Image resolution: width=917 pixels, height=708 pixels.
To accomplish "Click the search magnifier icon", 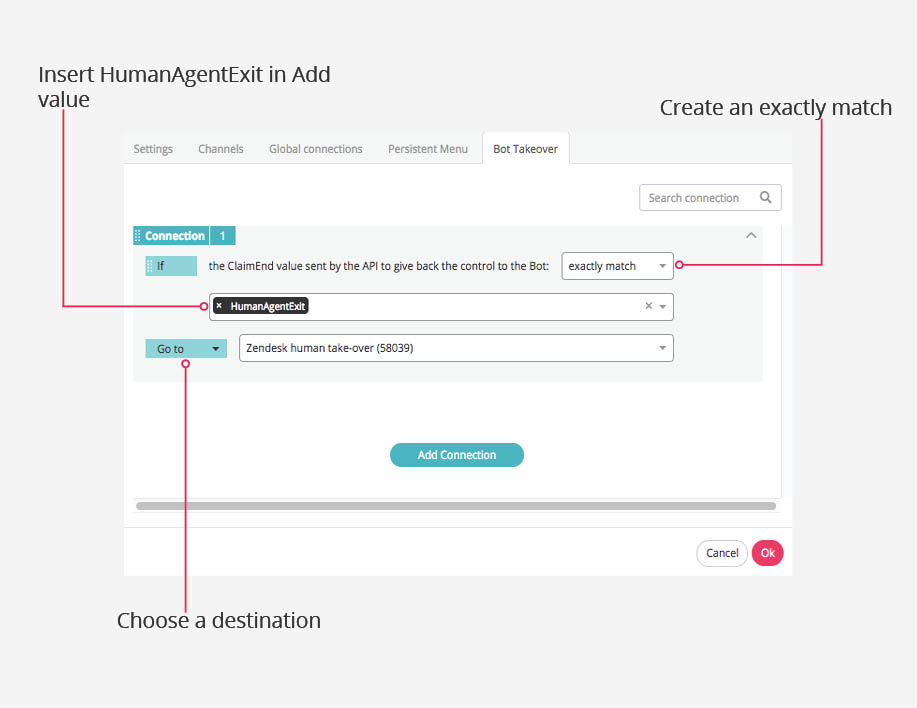I will click(x=765, y=198).
